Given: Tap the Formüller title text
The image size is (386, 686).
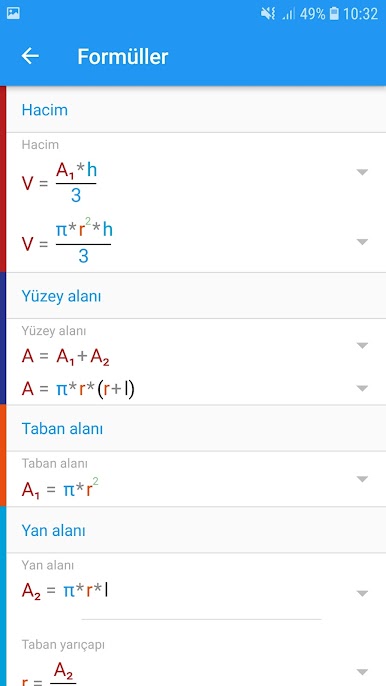Looking at the screenshot, I should pyautogui.click(x=123, y=56).
